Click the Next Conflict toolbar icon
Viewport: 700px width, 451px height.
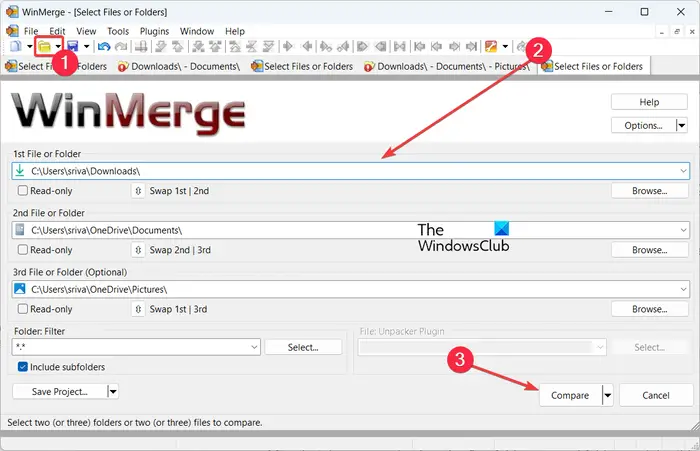tap(198, 46)
